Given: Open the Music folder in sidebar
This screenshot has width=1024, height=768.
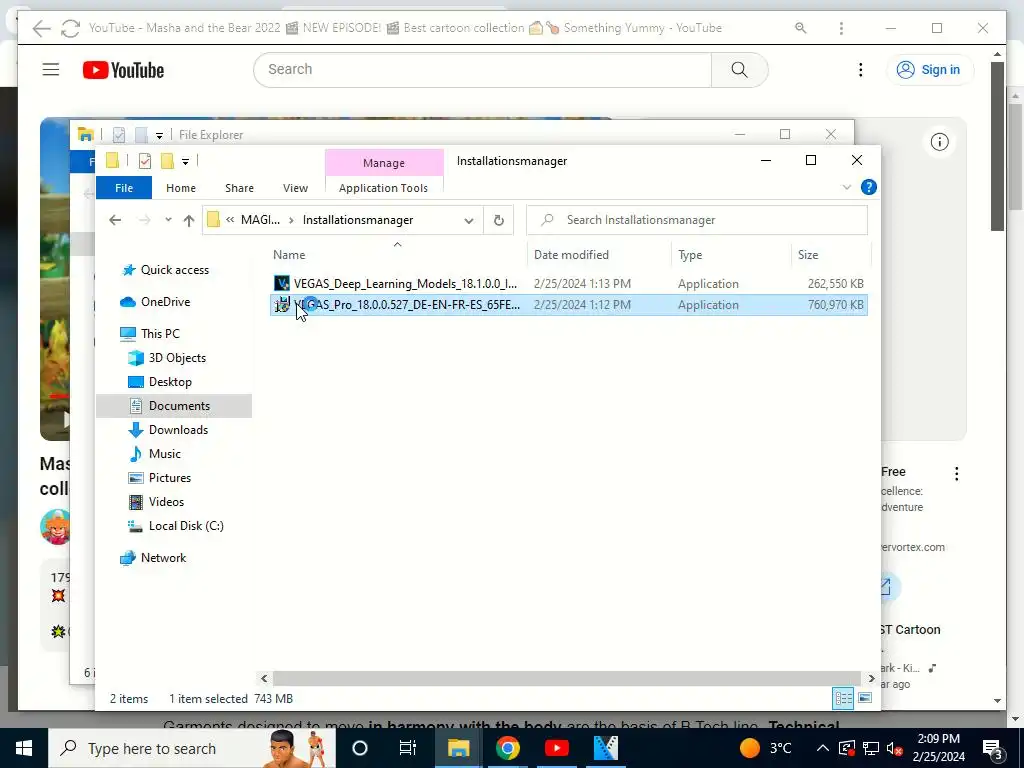Looking at the screenshot, I should (x=165, y=454).
